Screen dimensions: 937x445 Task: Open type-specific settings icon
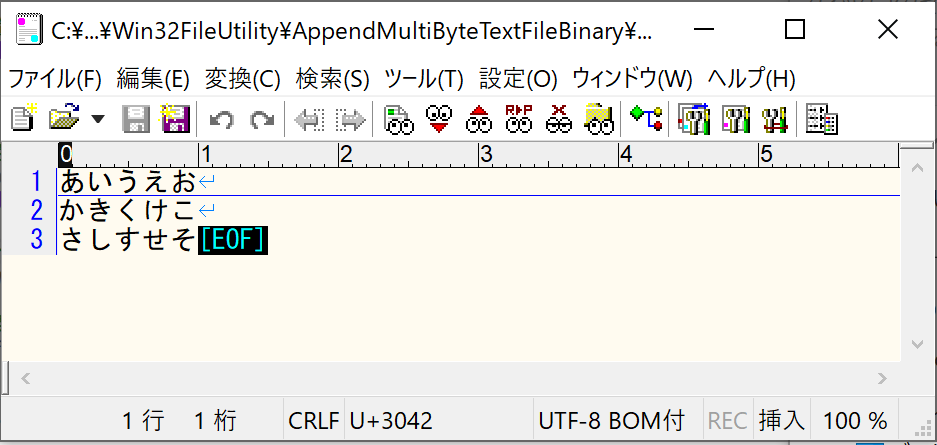pyautogui.click(x=736, y=119)
